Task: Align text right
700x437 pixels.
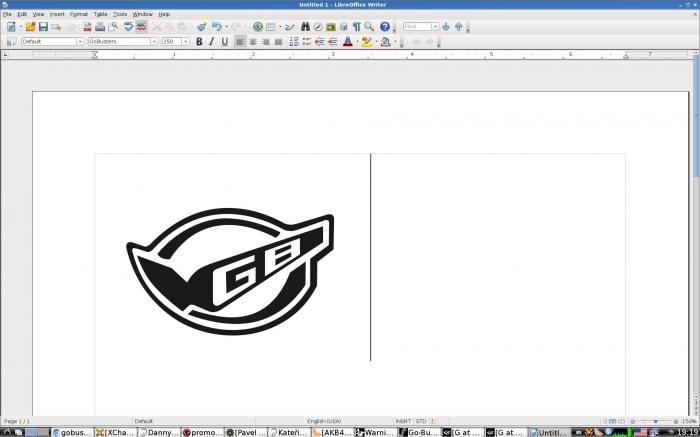Action: tap(266, 42)
